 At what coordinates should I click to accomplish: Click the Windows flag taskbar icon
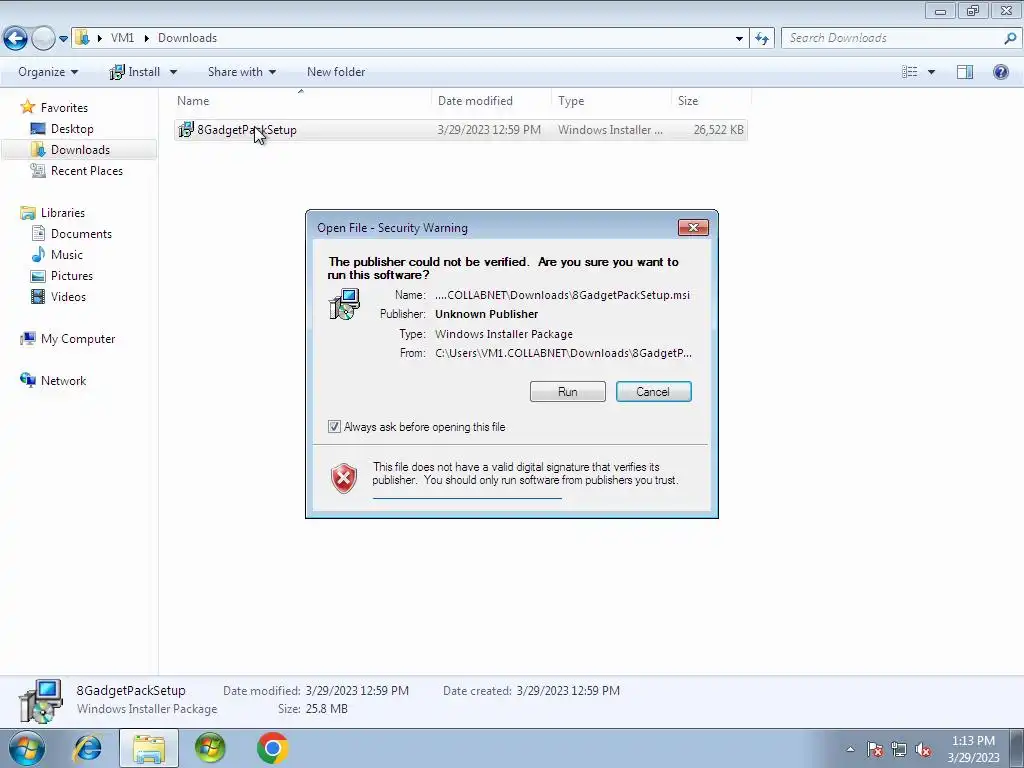(x=210, y=748)
